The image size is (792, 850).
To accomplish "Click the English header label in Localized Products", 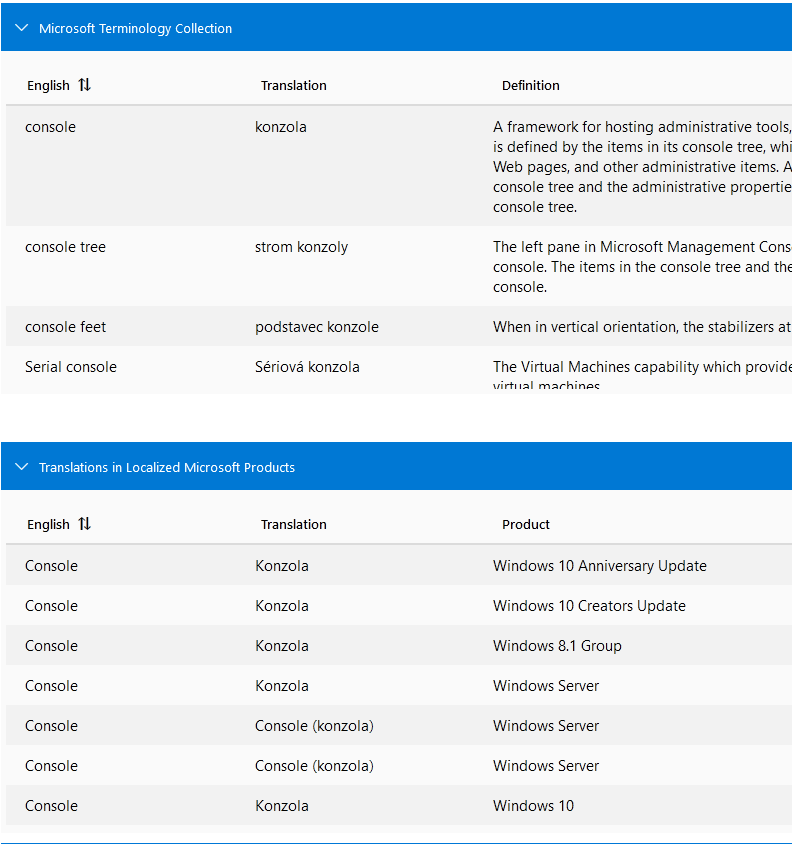I will (x=48, y=525).
